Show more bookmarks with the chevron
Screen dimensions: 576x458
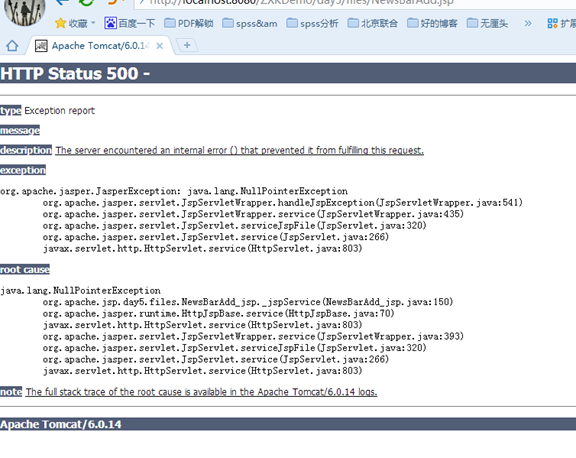coord(528,24)
